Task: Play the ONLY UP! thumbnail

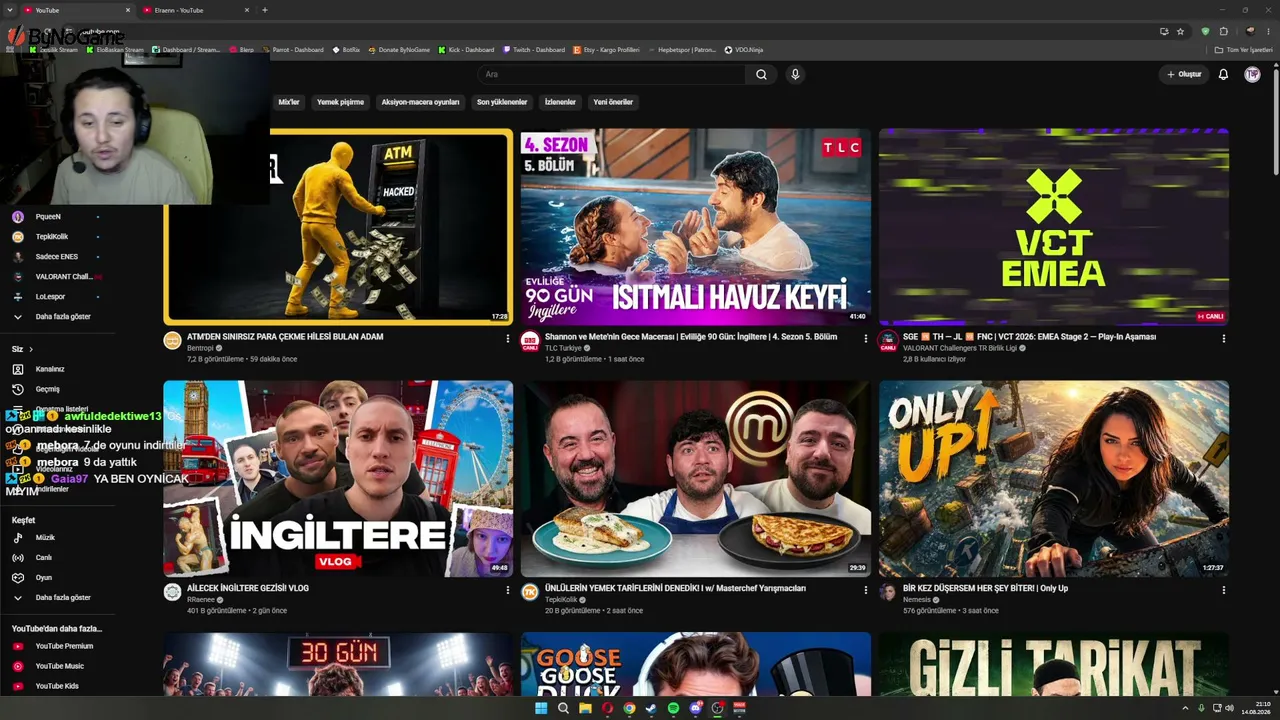Action: (x=1054, y=478)
